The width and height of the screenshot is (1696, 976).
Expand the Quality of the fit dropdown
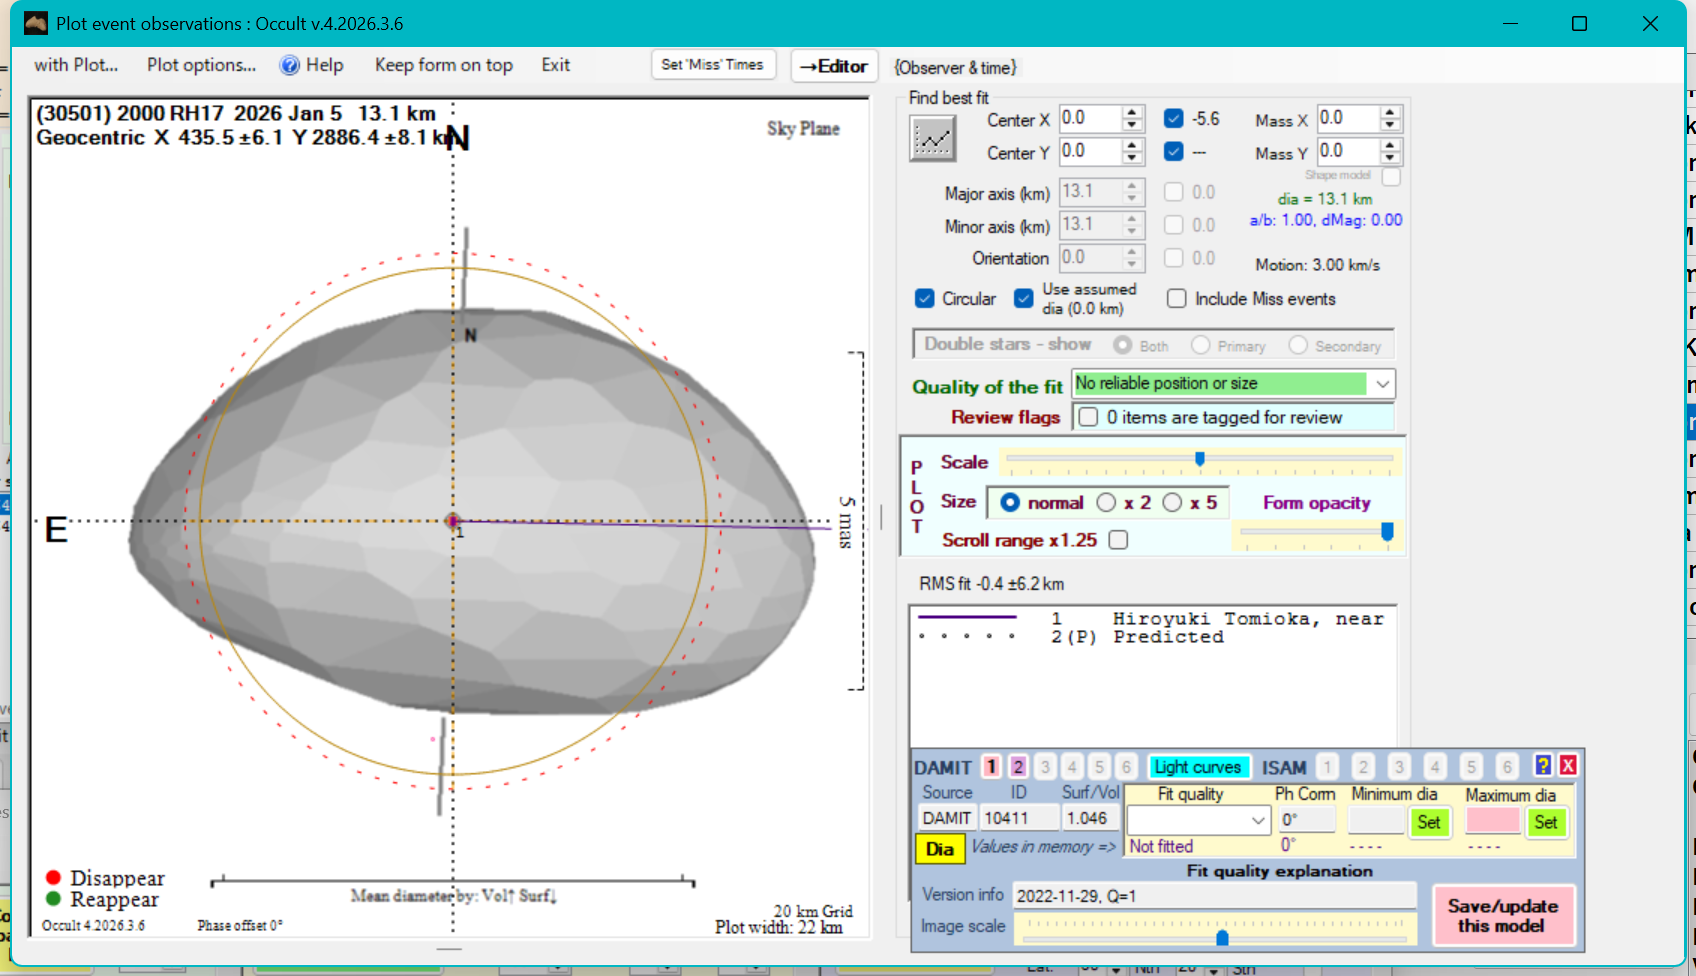[1382, 384]
